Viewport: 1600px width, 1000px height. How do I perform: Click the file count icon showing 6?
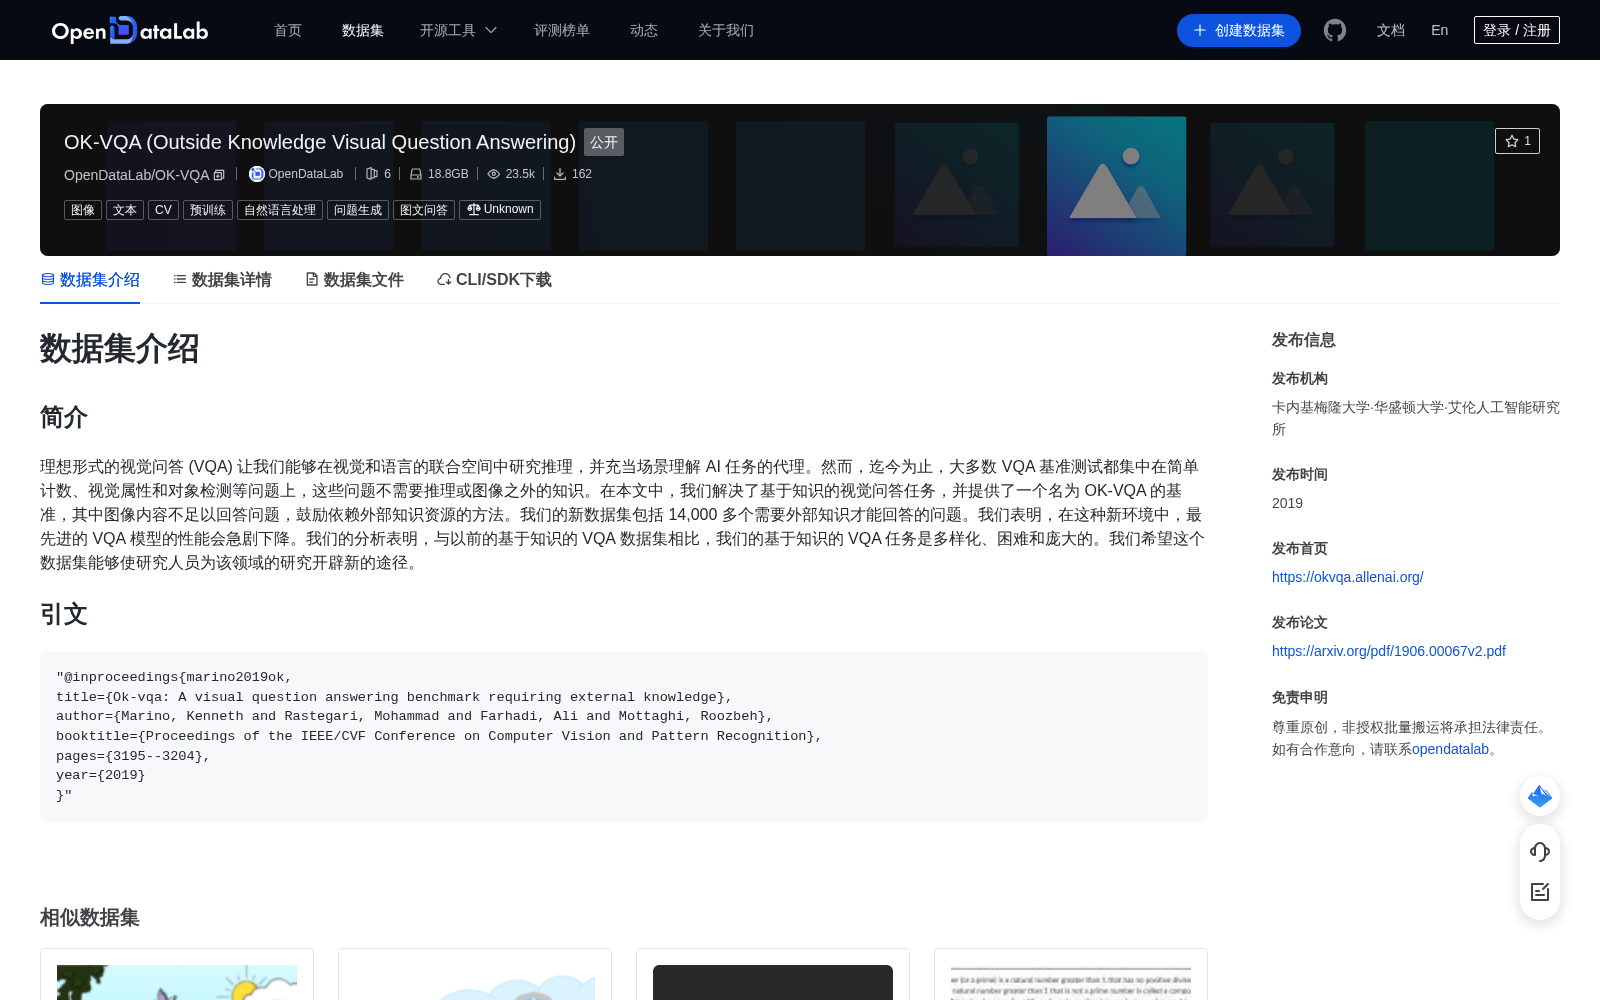[x=372, y=174]
